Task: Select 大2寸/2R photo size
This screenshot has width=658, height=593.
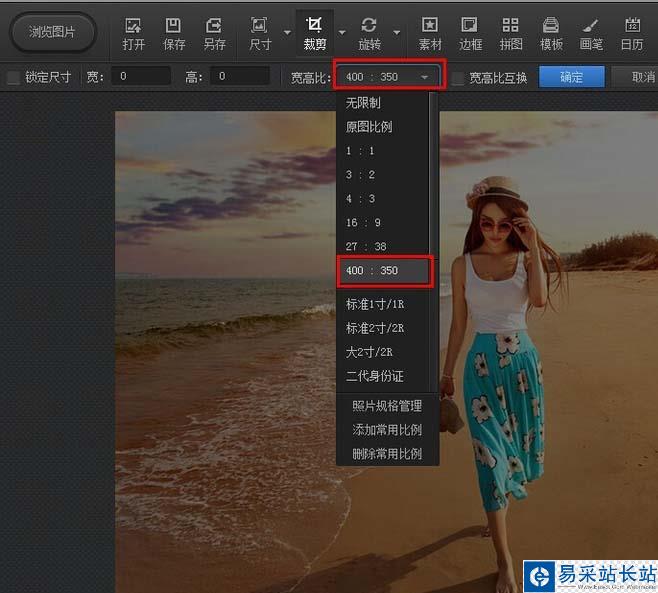Action: click(383, 352)
